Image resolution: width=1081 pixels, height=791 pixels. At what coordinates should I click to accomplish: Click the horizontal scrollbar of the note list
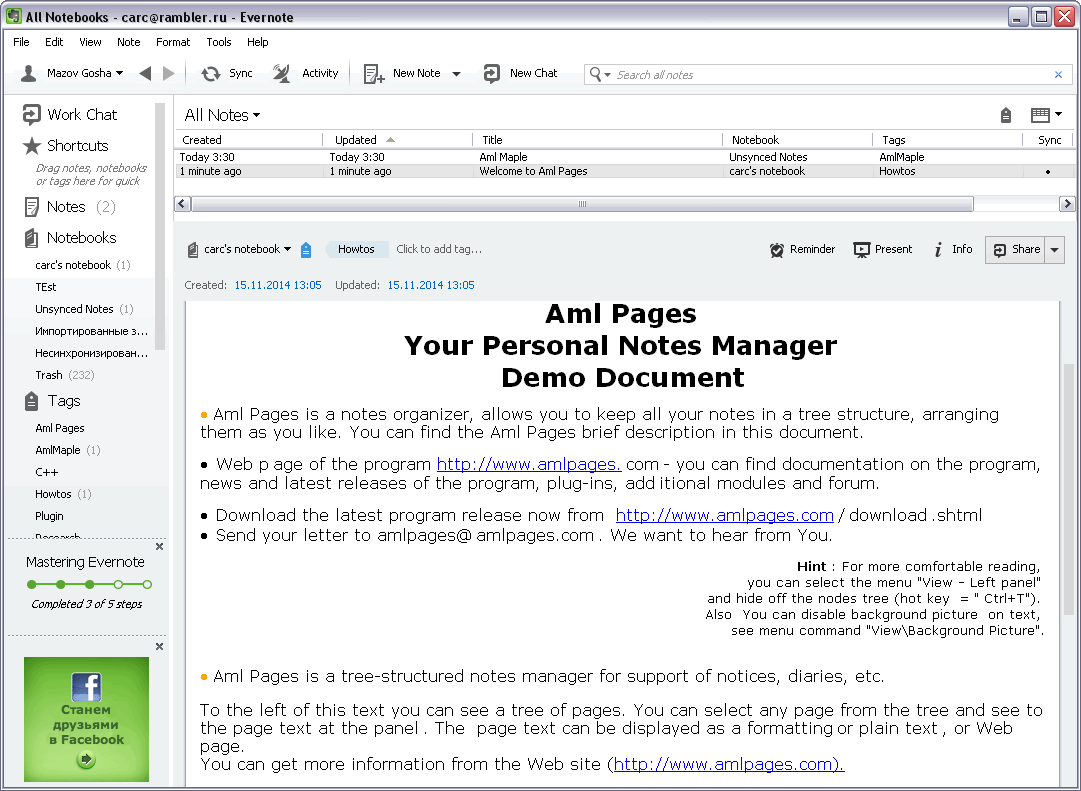(x=583, y=203)
